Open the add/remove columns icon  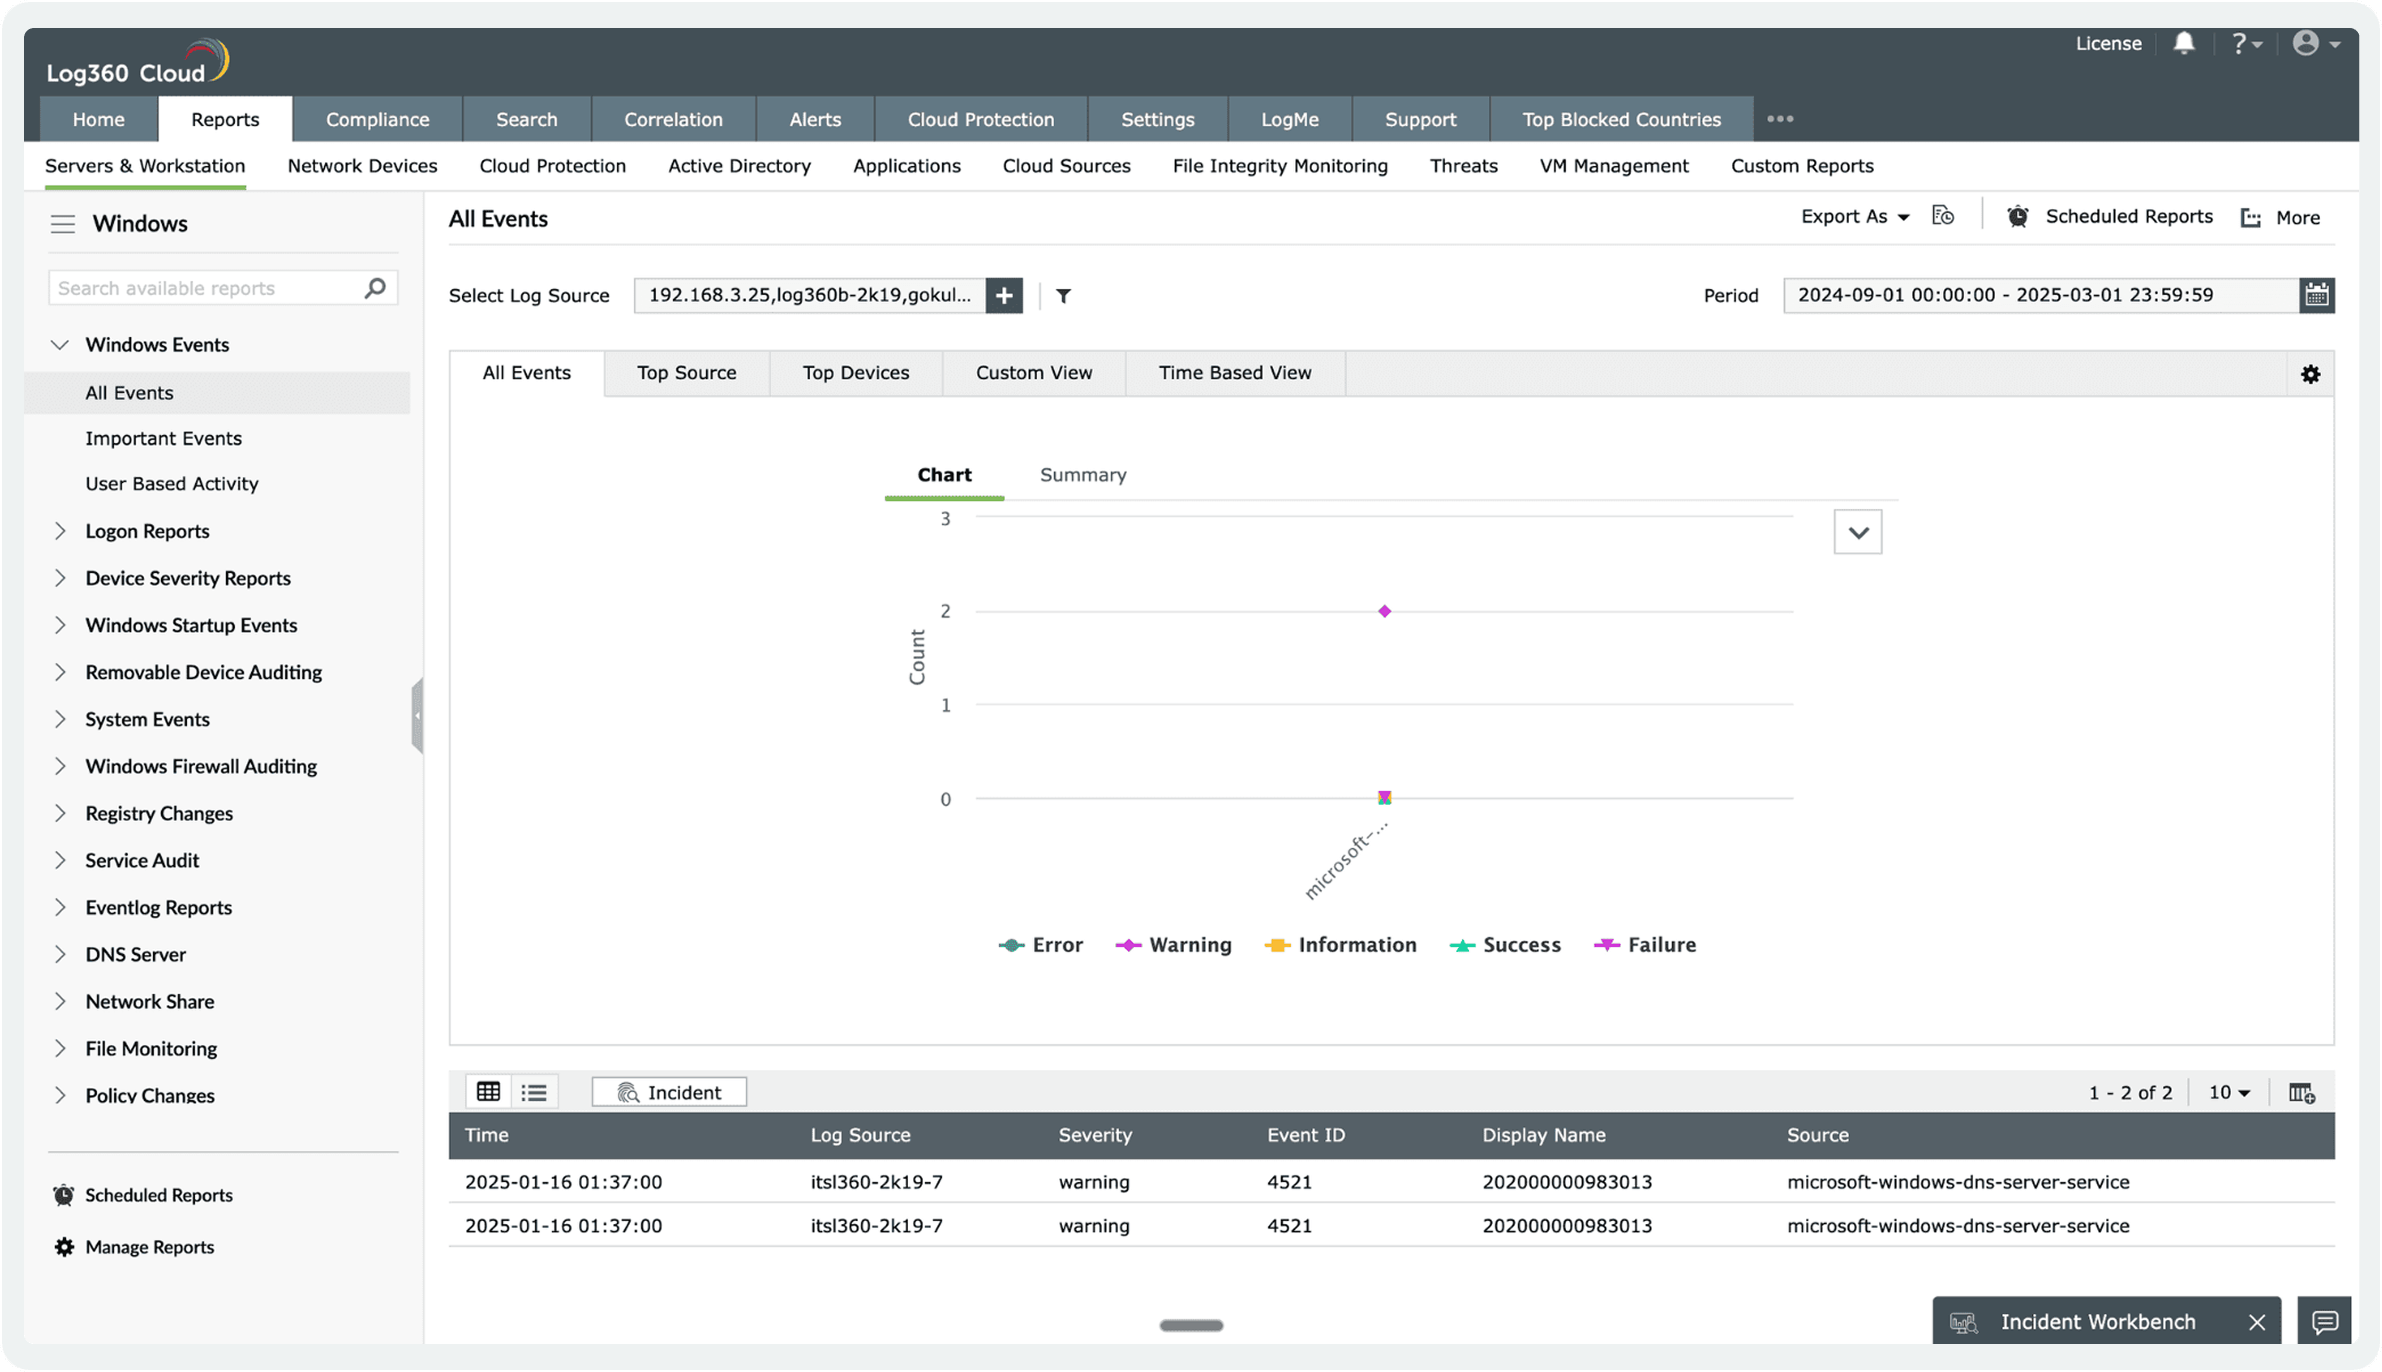[x=2302, y=1093]
